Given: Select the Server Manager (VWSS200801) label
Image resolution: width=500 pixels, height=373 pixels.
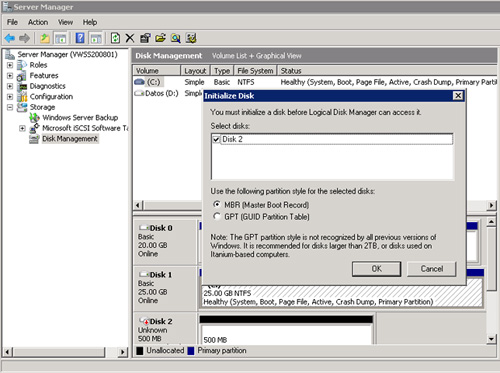Looking at the screenshot, I should pos(67,54).
